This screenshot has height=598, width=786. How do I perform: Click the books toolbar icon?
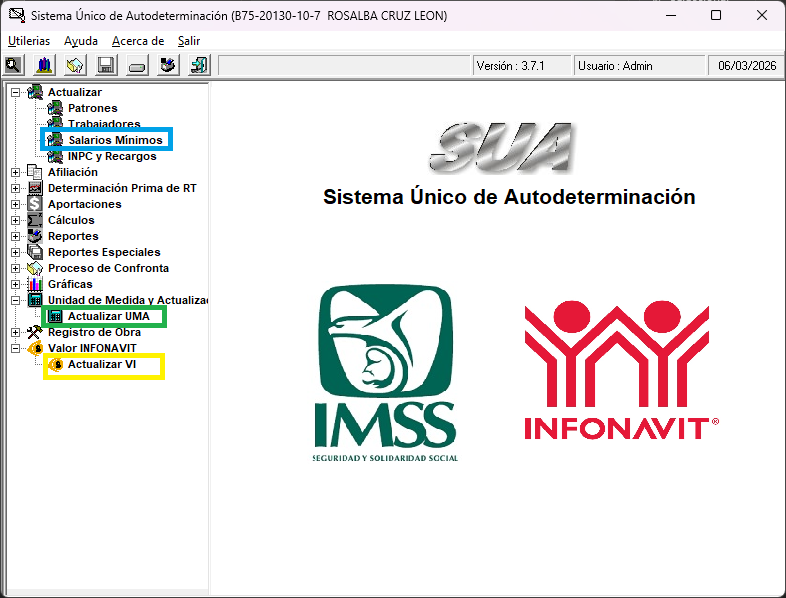pyautogui.click(x=44, y=66)
